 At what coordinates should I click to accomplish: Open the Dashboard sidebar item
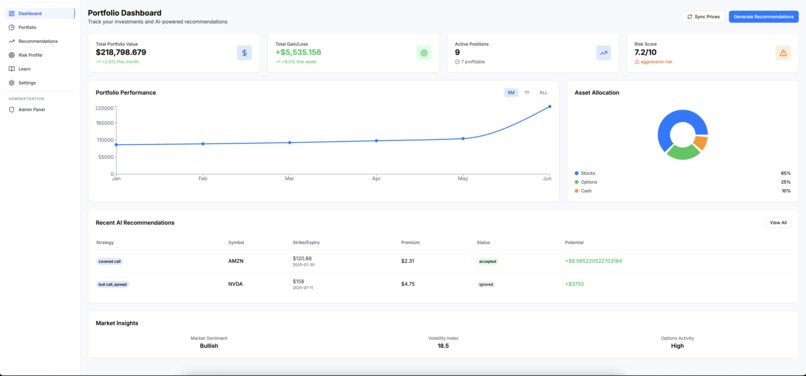[40, 13]
